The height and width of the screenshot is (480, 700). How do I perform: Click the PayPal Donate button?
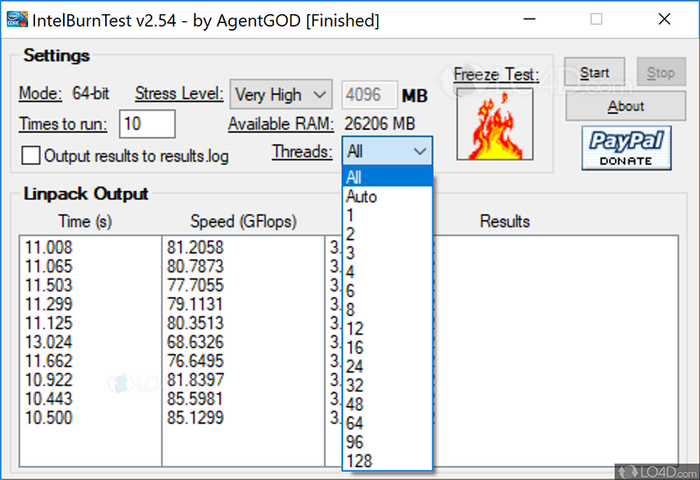point(626,148)
